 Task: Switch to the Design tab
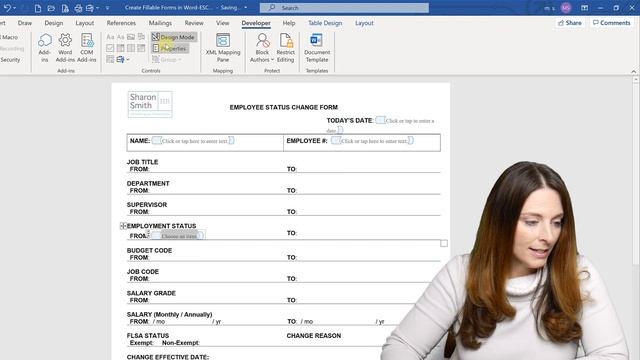tap(53, 23)
